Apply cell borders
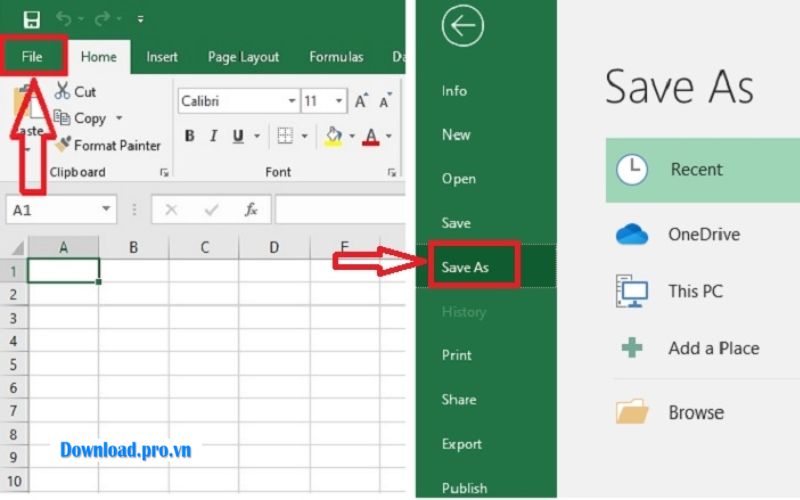800x500 pixels. pos(285,136)
